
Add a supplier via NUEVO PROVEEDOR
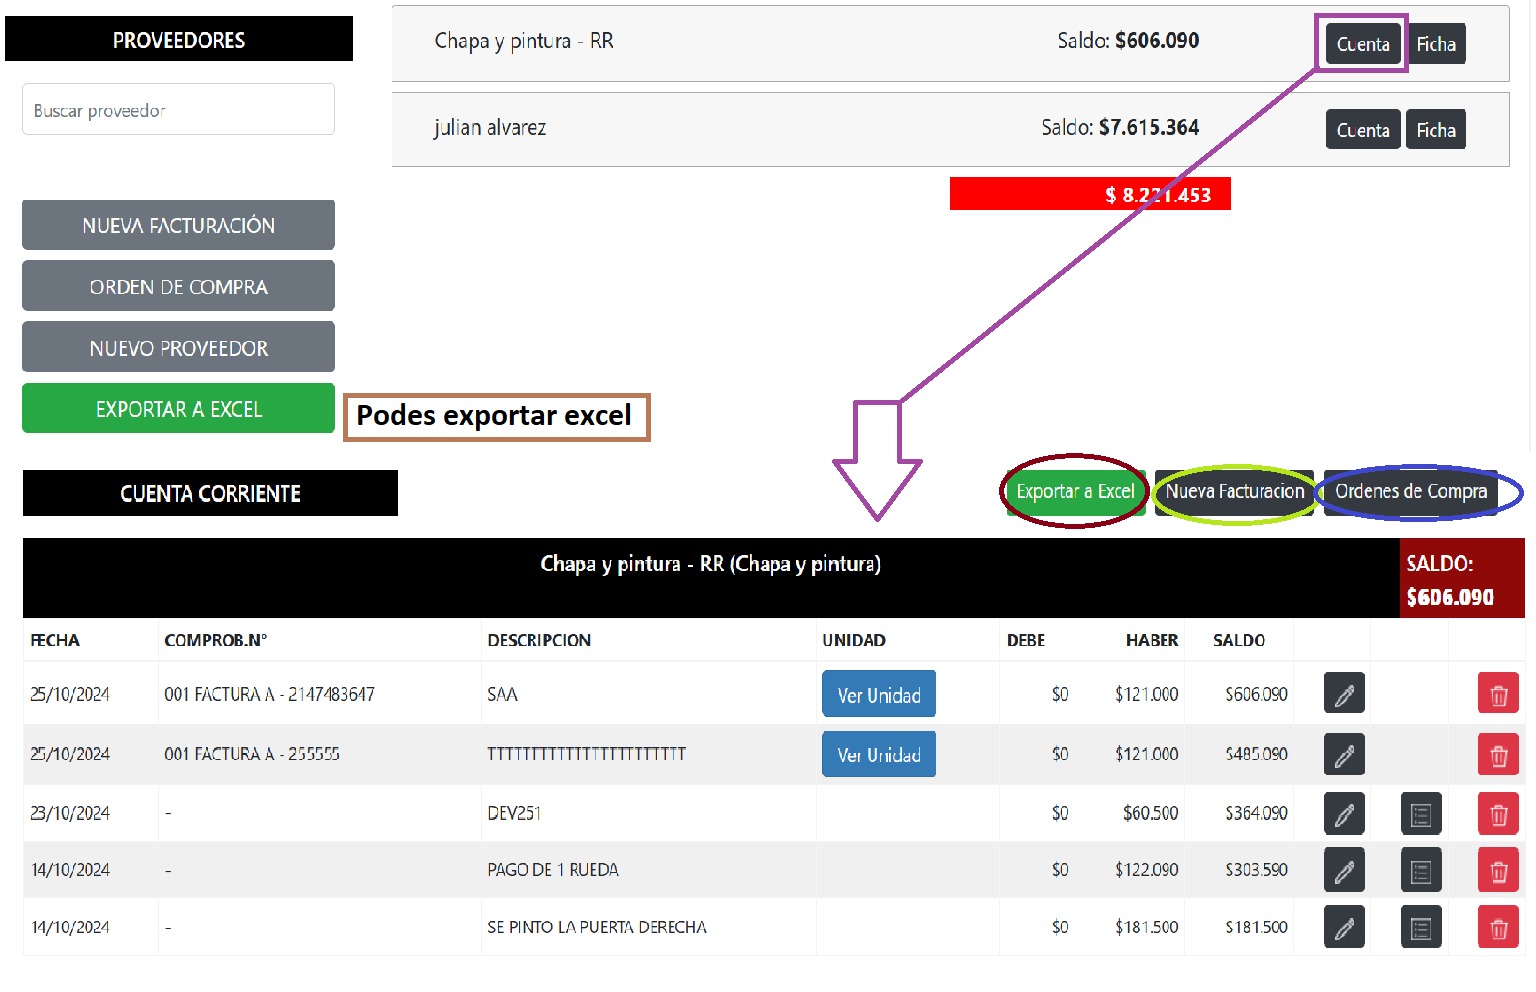(x=178, y=347)
